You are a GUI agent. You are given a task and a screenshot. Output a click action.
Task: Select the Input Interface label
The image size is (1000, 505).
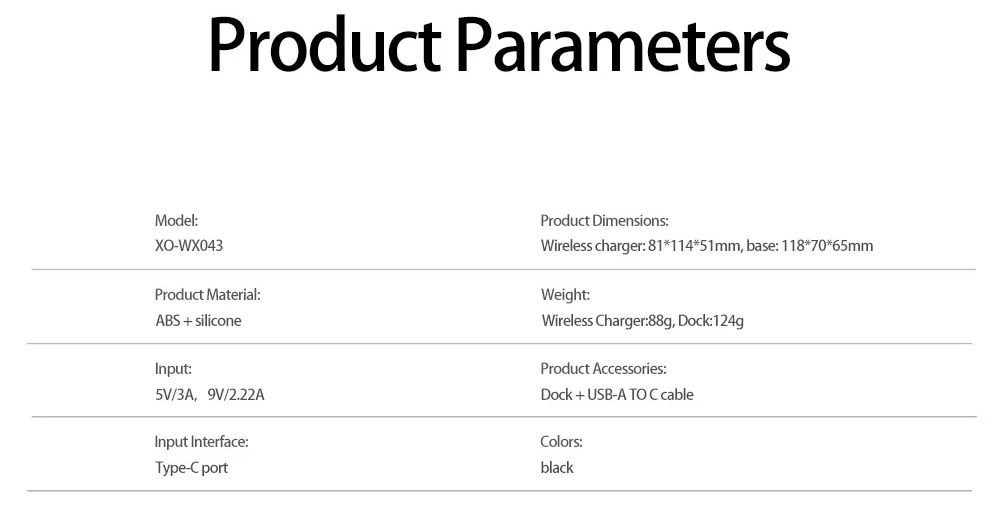(x=202, y=442)
